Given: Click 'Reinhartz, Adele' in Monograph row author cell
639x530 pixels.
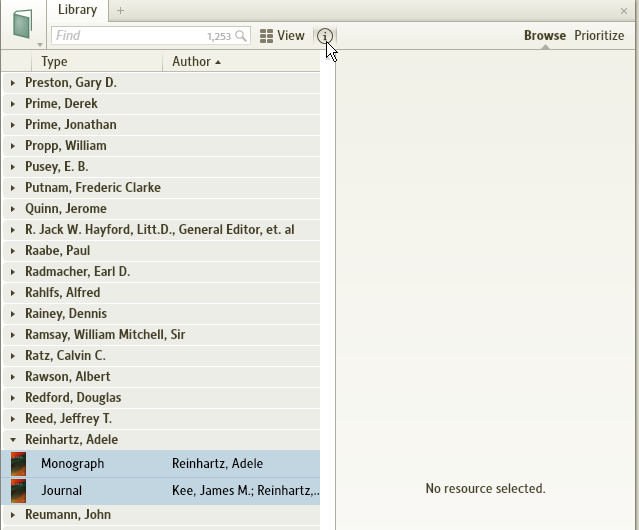Looking at the screenshot, I should pyautogui.click(x=217, y=464).
